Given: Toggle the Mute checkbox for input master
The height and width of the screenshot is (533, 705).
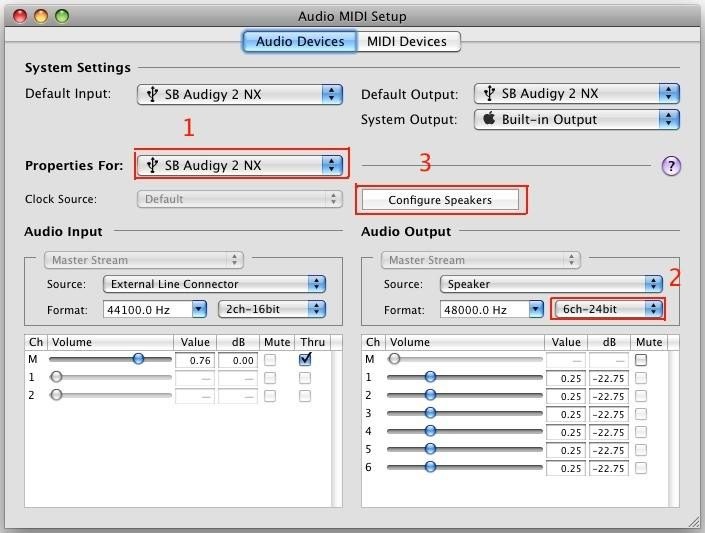Looking at the screenshot, I should pos(270,360).
